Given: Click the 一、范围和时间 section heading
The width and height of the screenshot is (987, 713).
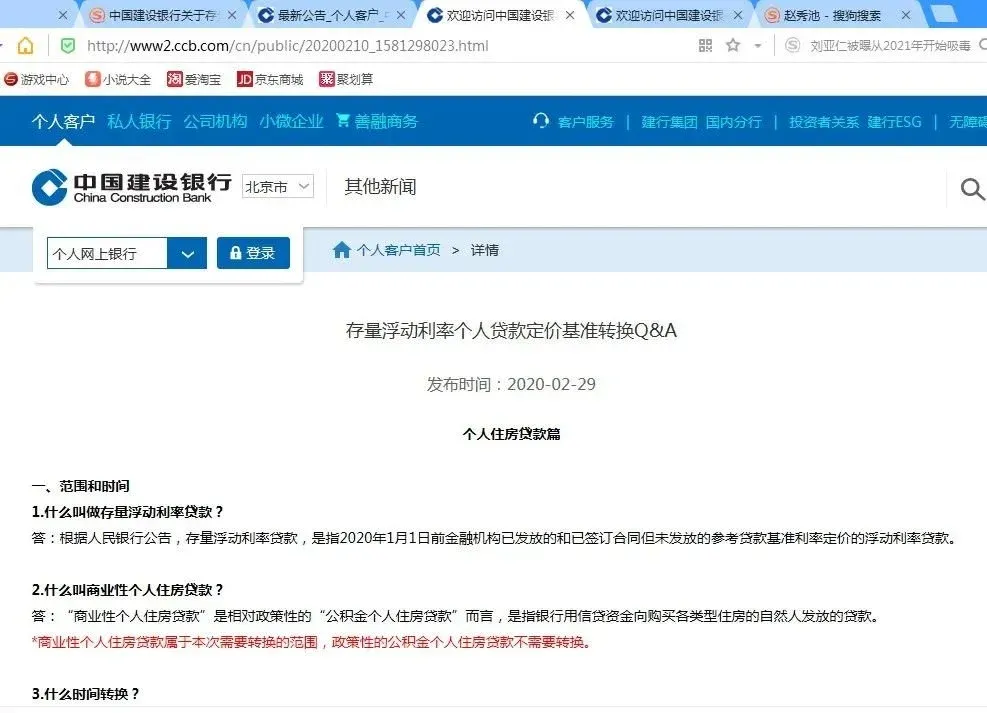Looking at the screenshot, I should pyautogui.click(x=81, y=486).
